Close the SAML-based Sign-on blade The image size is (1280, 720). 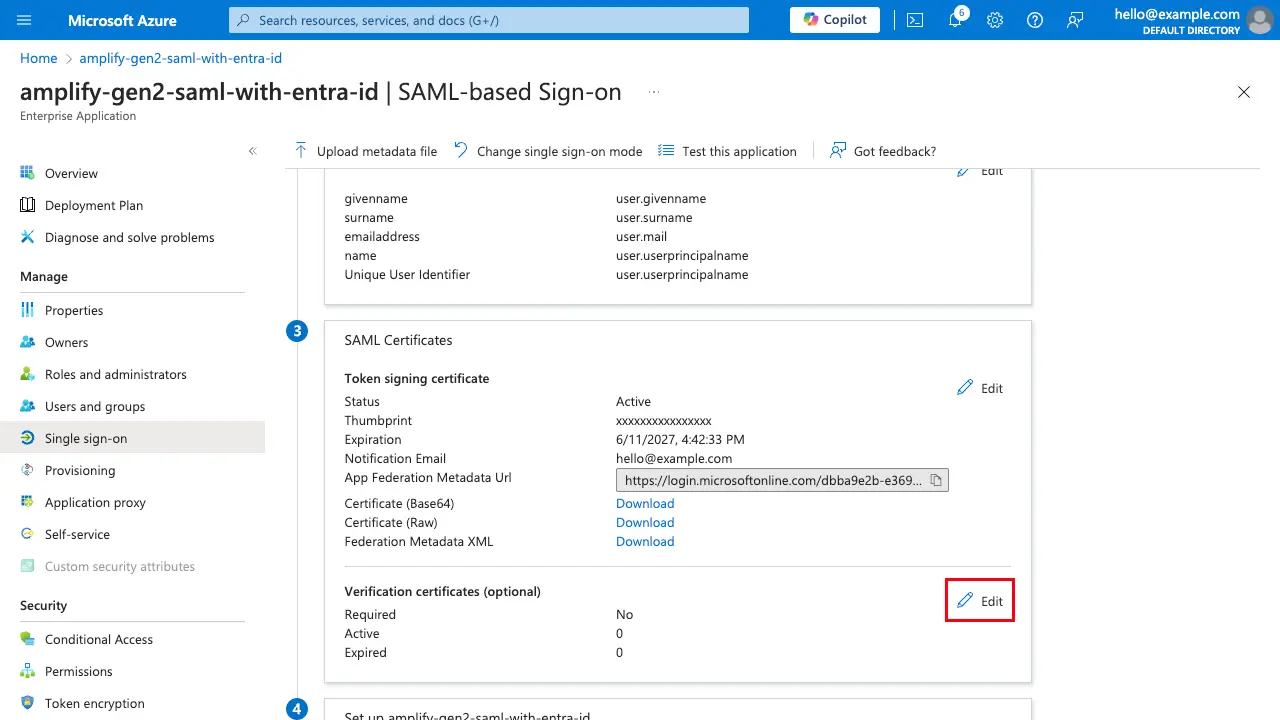pyautogui.click(x=1244, y=92)
